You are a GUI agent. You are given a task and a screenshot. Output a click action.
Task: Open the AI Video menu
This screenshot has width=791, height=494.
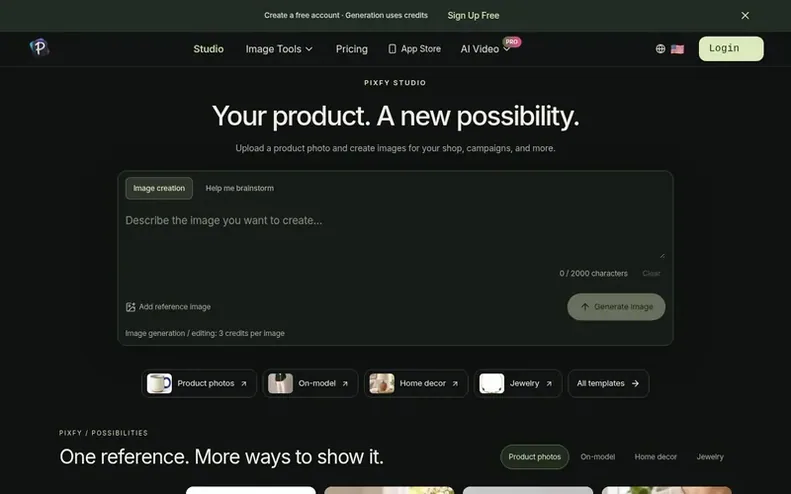coord(479,49)
